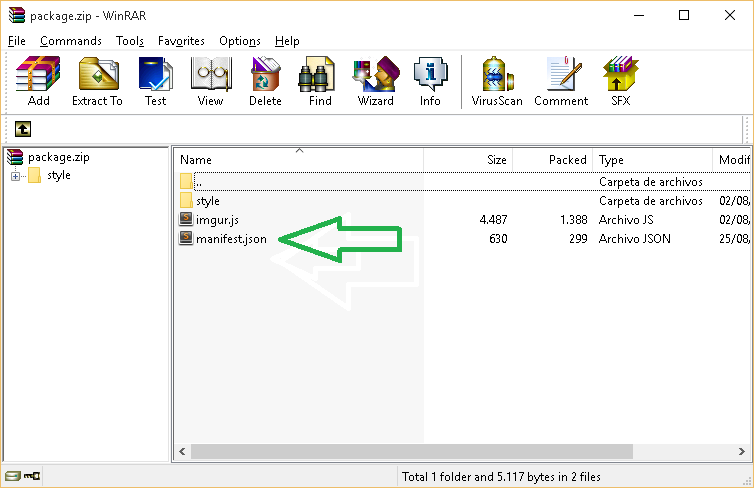
Task: Sort by the Name column header
Action: coord(298,160)
